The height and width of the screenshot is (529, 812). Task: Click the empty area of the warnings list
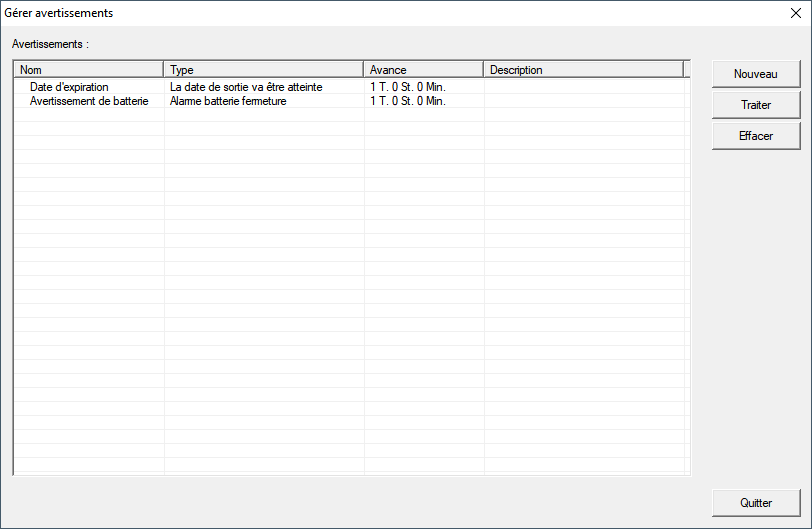coord(350,300)
